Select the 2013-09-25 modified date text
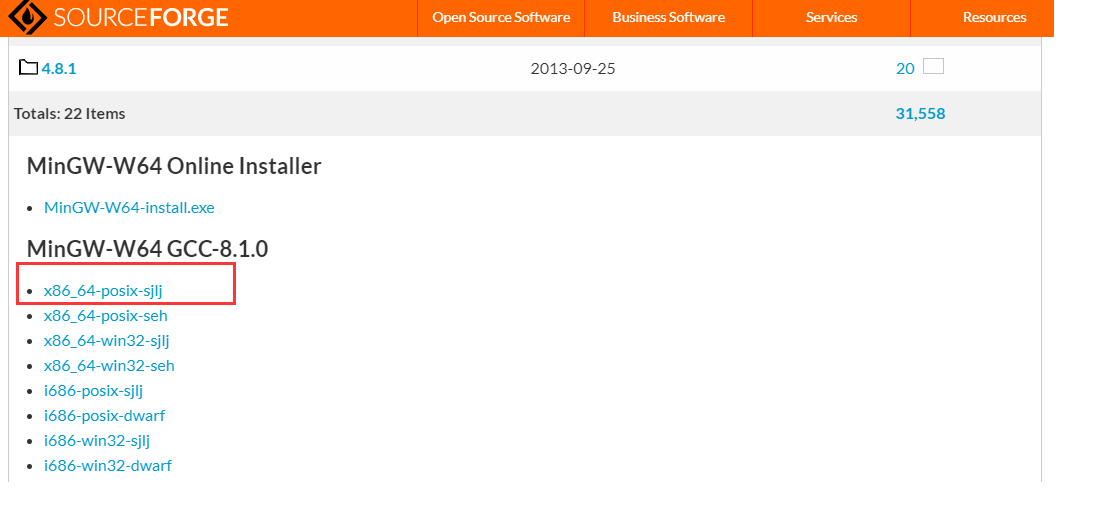The image size is (1095, 530). (x=573, y=68)
